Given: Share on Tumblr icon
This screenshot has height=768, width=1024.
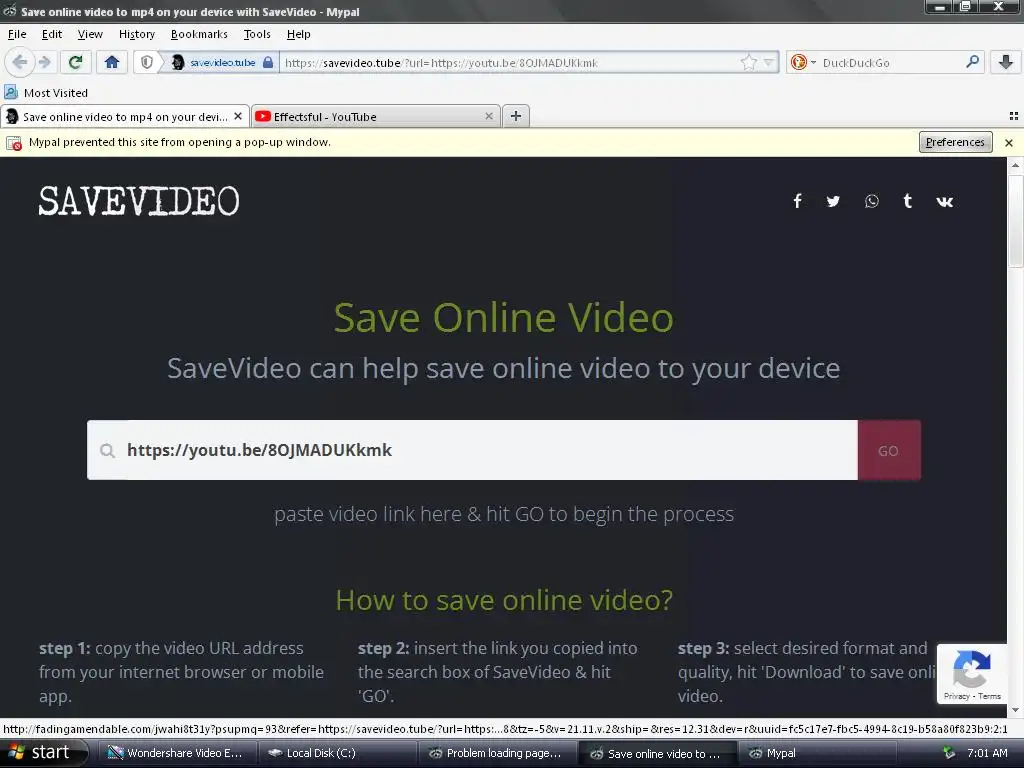Looking at the screenshot, I should [907, 201].
